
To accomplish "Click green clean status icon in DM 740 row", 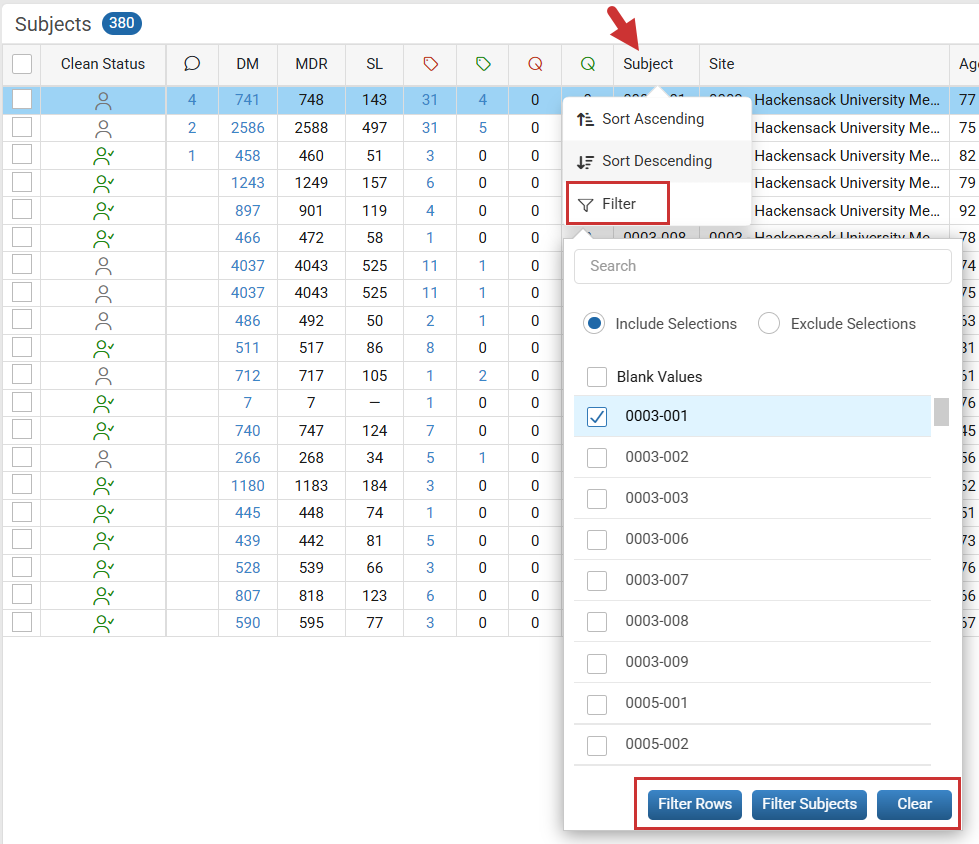I will pos(103,431).
